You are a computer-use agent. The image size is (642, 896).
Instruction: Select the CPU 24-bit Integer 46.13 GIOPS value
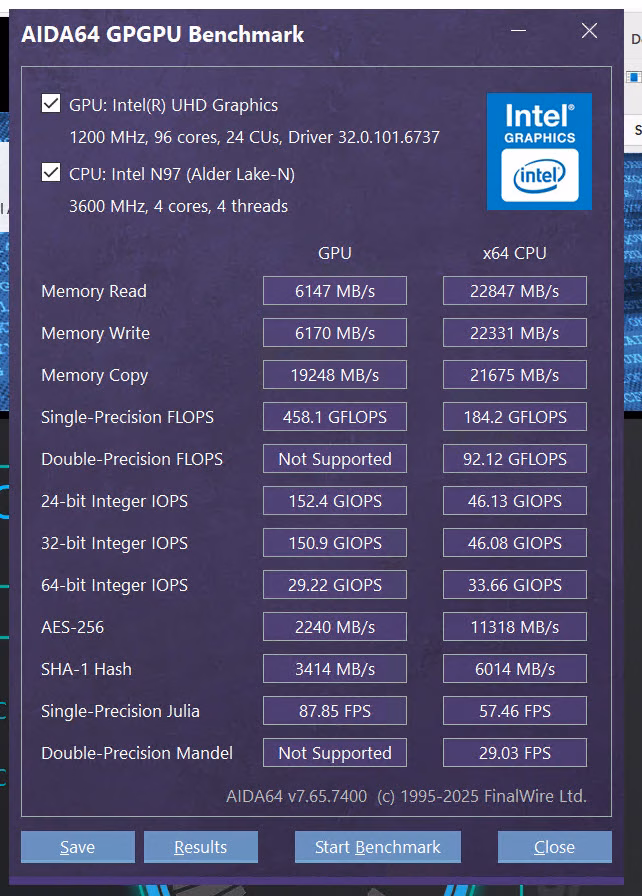pos(515,501)
